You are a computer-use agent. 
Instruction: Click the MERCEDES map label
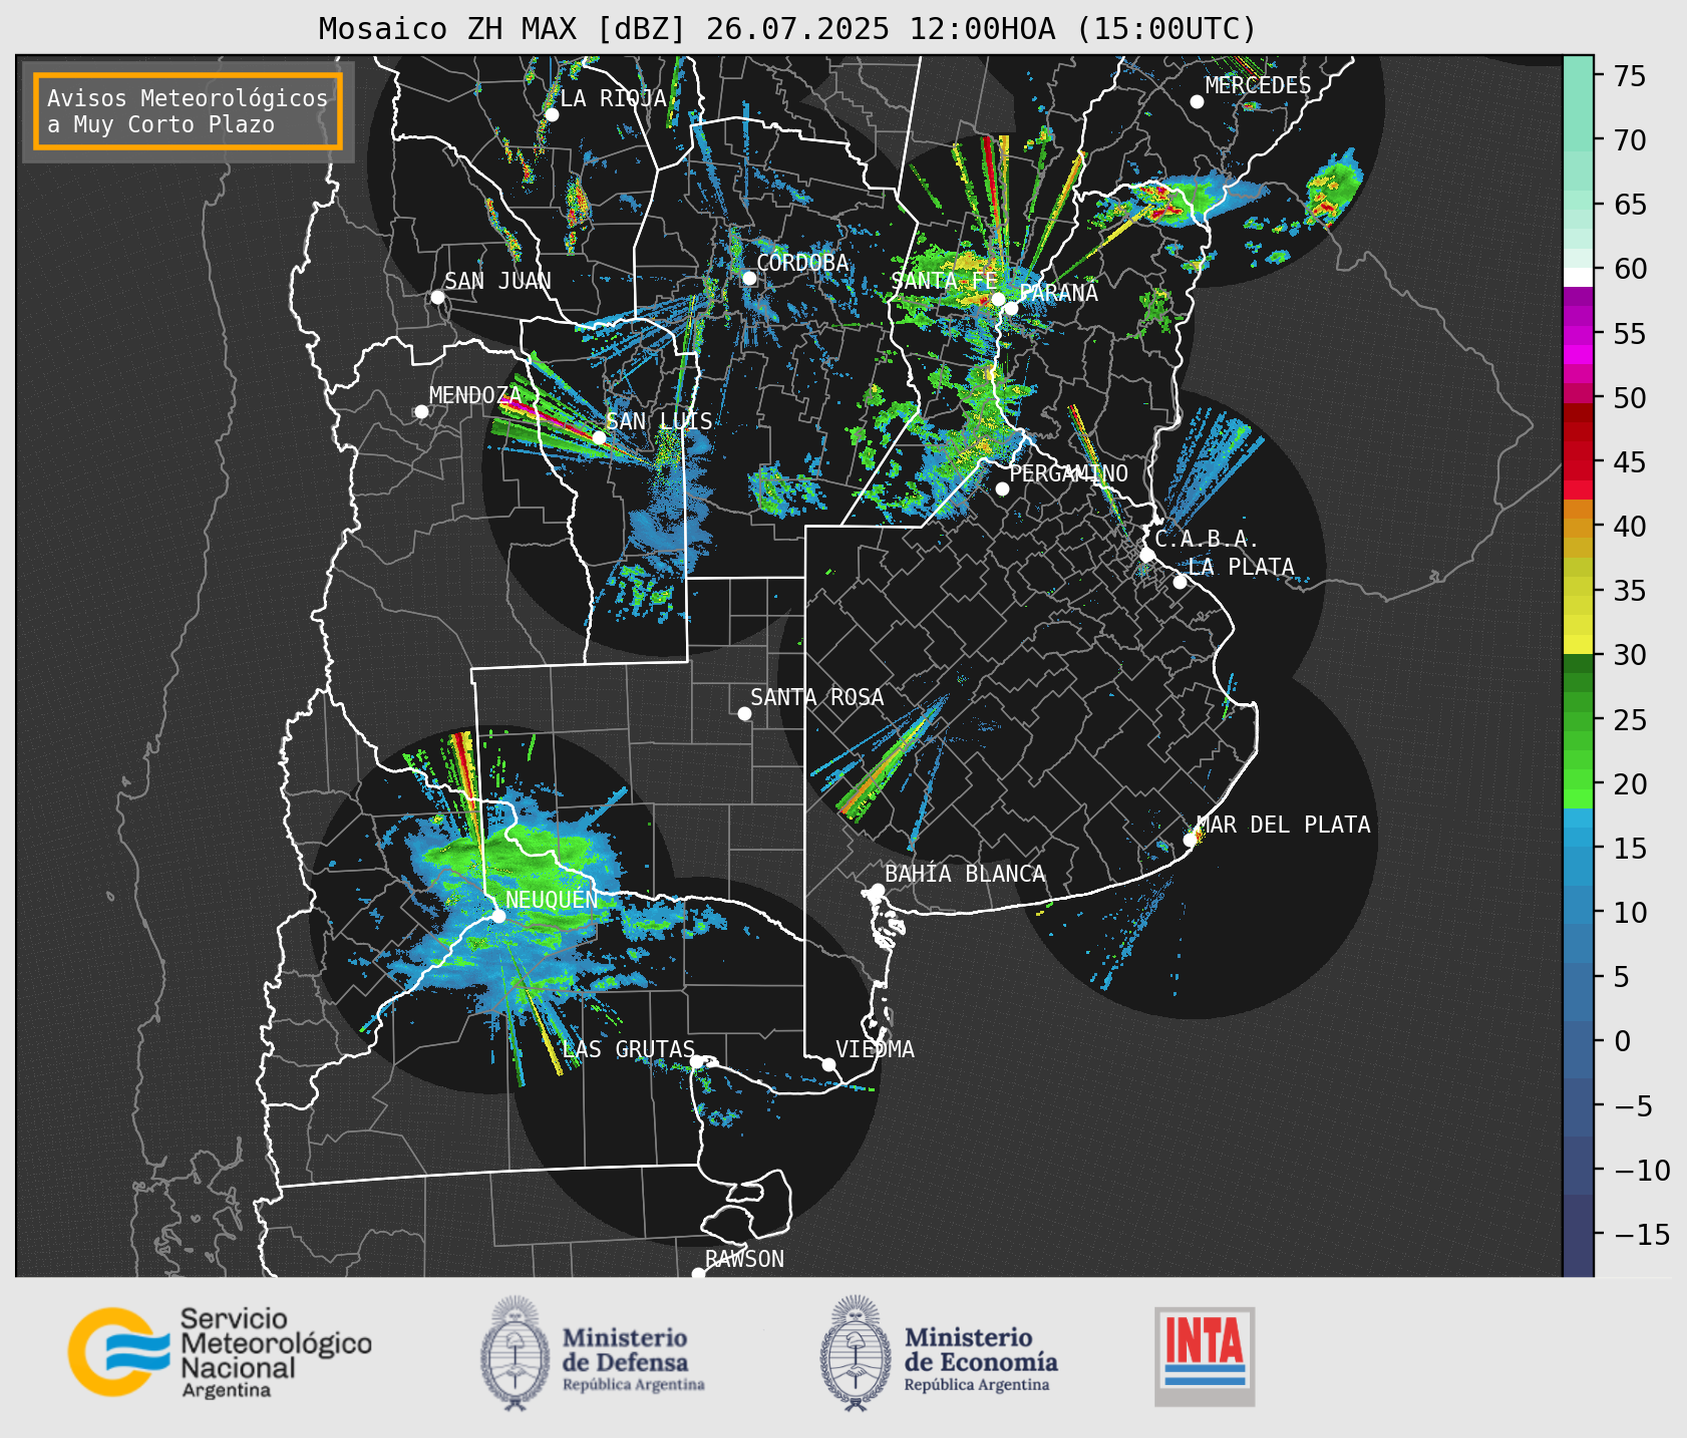point(1258,86)
